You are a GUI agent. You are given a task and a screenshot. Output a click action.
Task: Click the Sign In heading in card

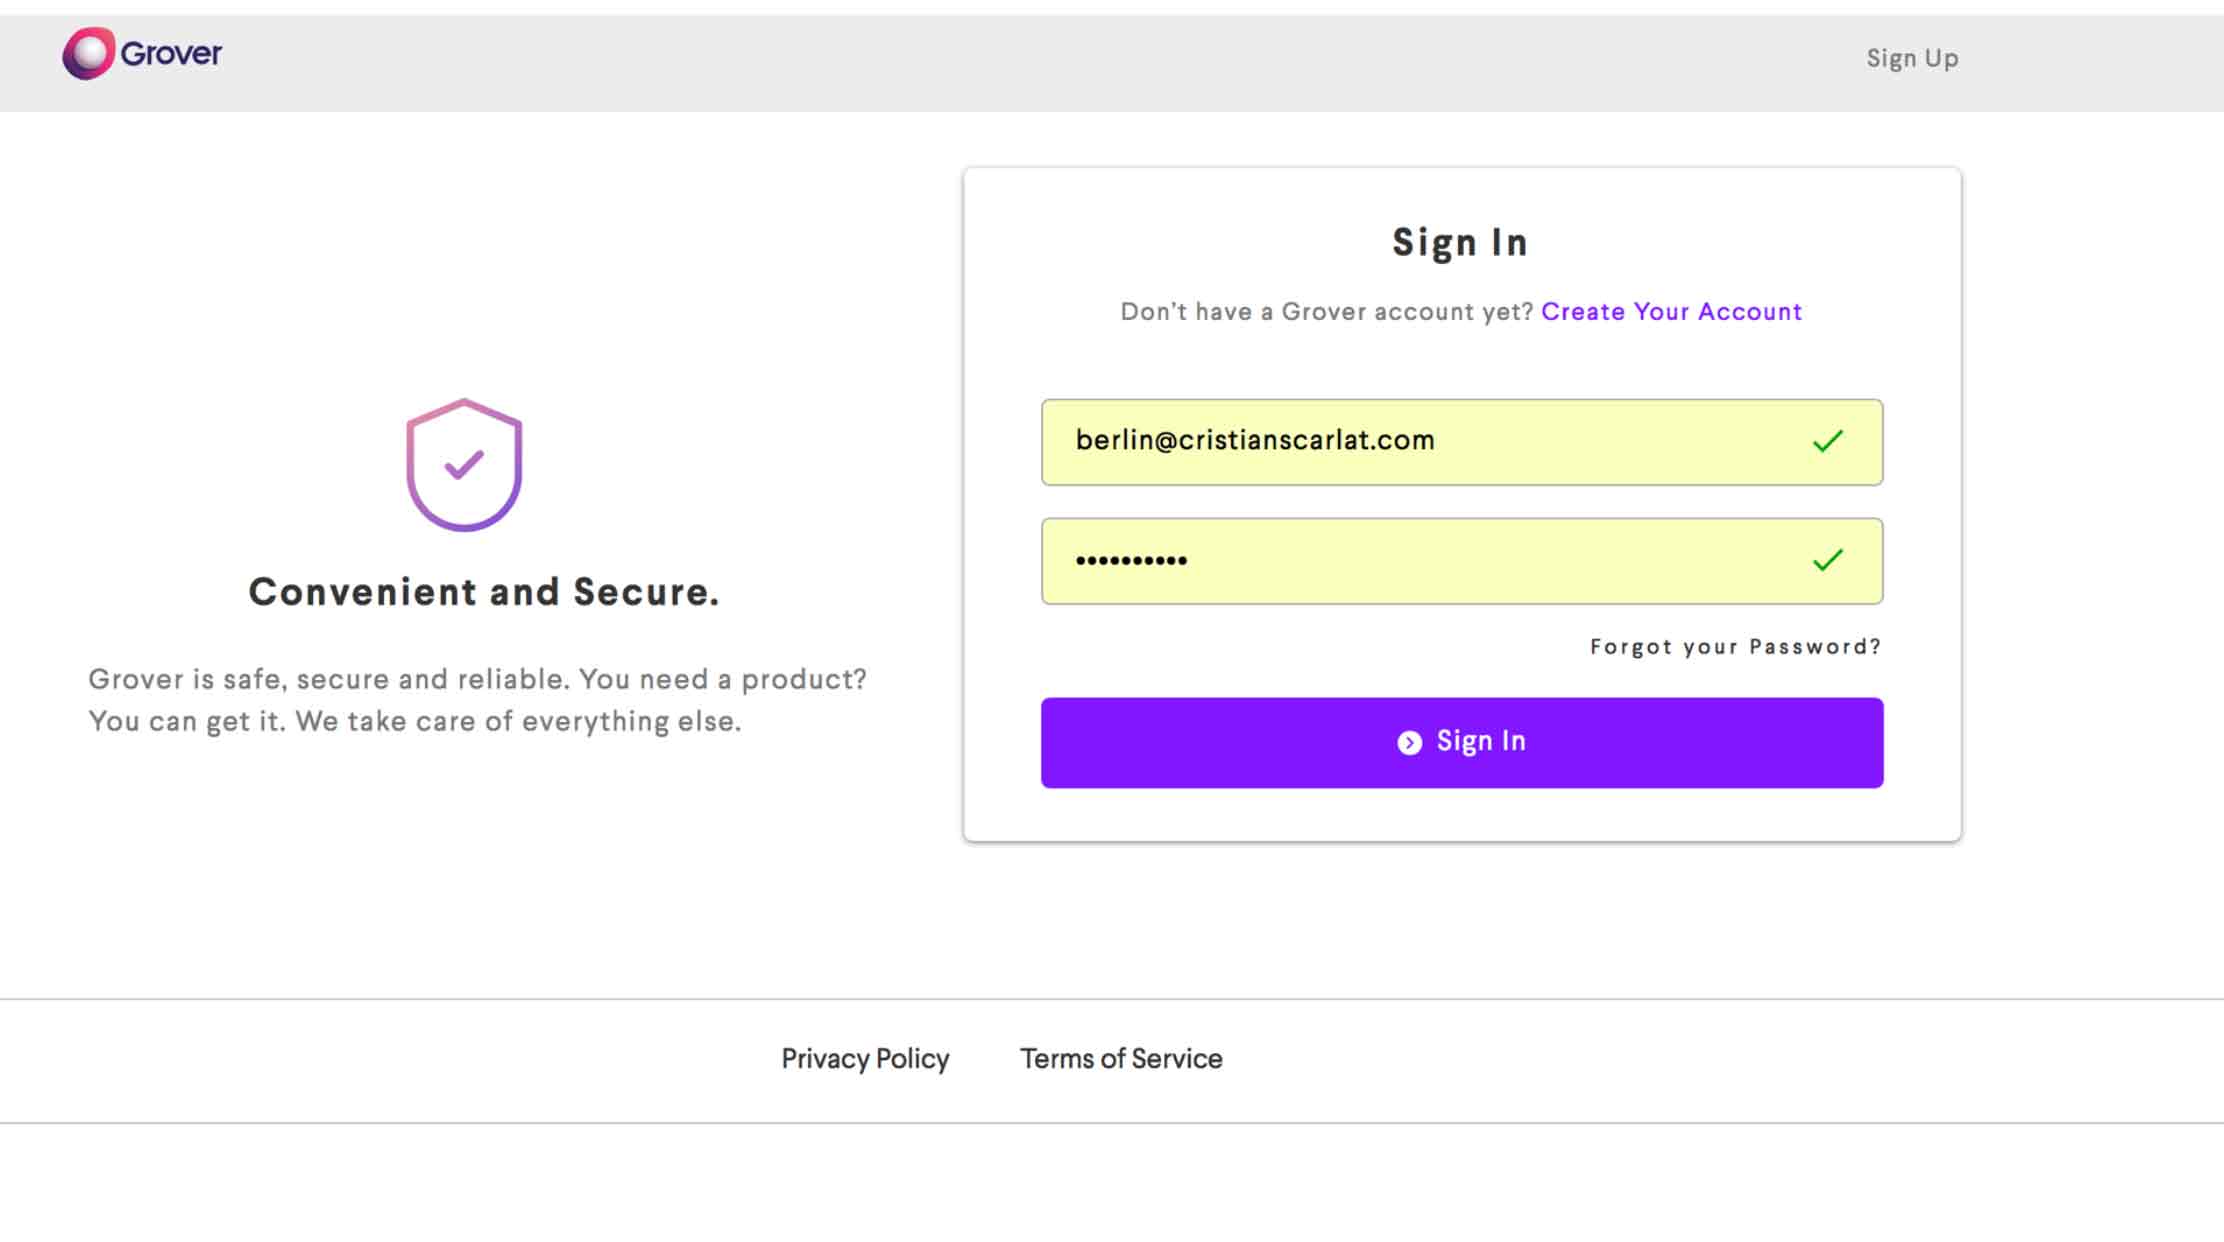pyautogui.click(x=1460, y=243)
